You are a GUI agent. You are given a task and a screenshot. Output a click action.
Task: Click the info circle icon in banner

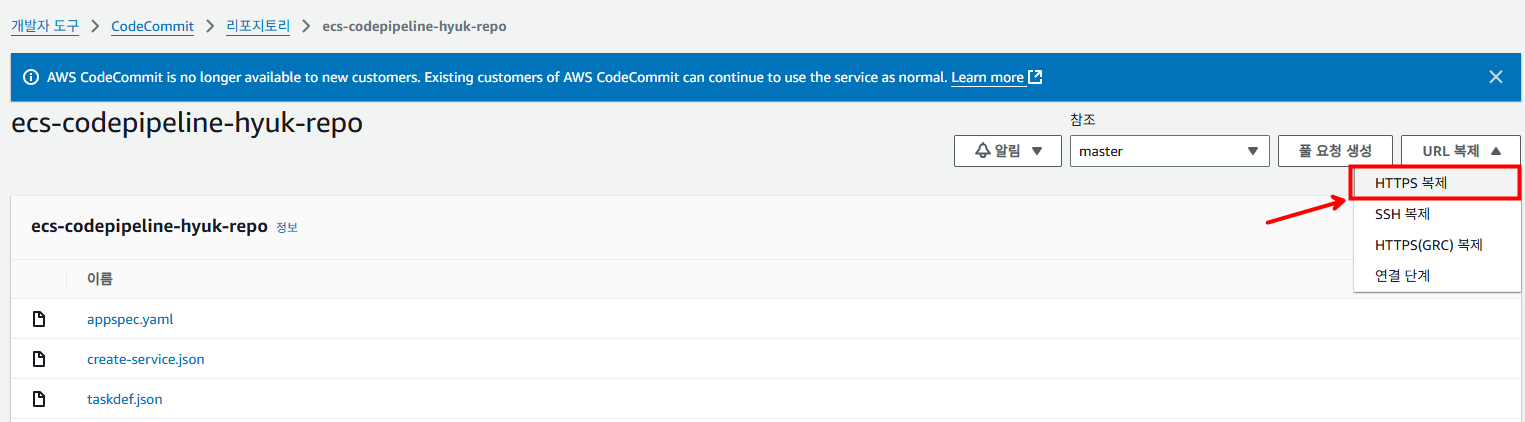[31, 77]
